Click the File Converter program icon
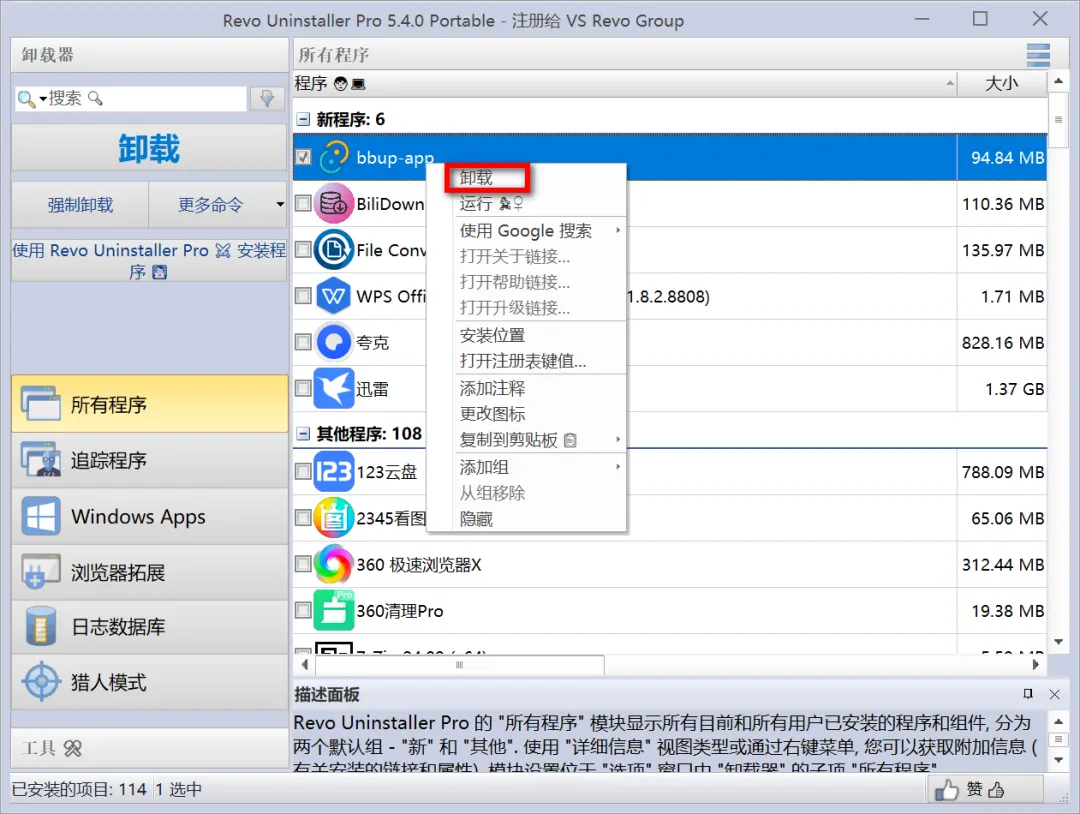The width and height of the screenshot is (1080, 814). [x=334, y=250]
